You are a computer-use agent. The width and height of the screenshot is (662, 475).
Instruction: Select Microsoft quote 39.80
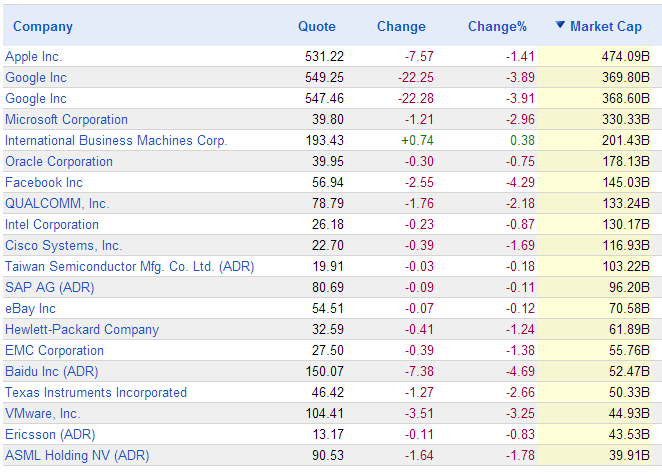[x=328, y=119]
